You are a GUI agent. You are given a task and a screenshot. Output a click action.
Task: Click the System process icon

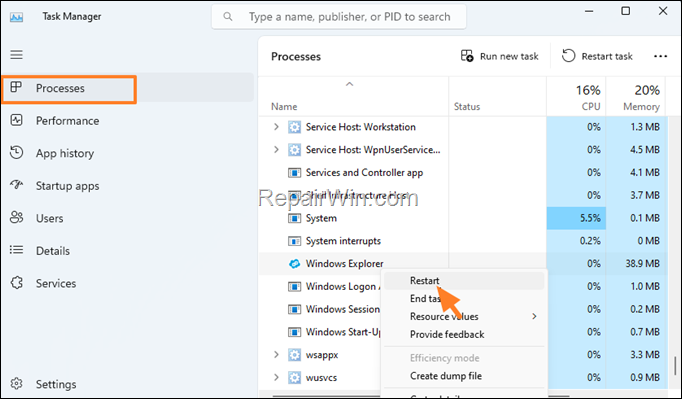tap(294, 218)
